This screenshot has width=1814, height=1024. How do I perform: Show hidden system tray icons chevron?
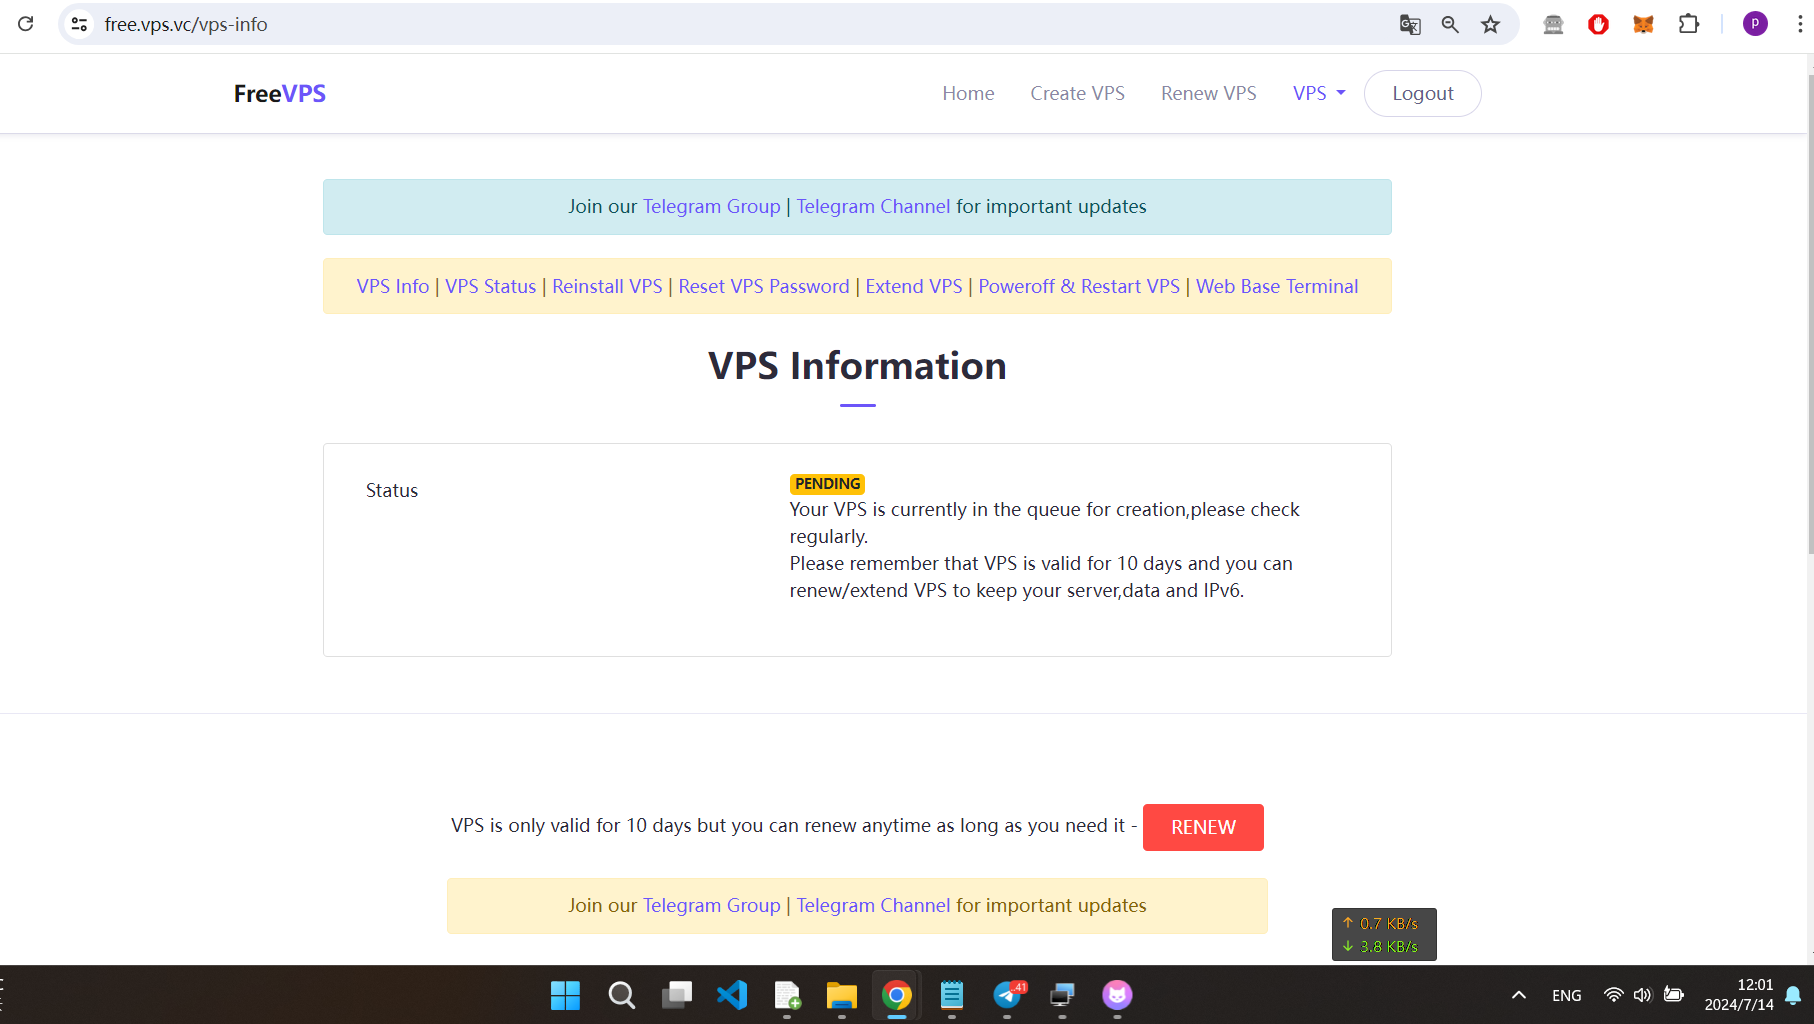pyautogui.click(x=1518, y=995)
